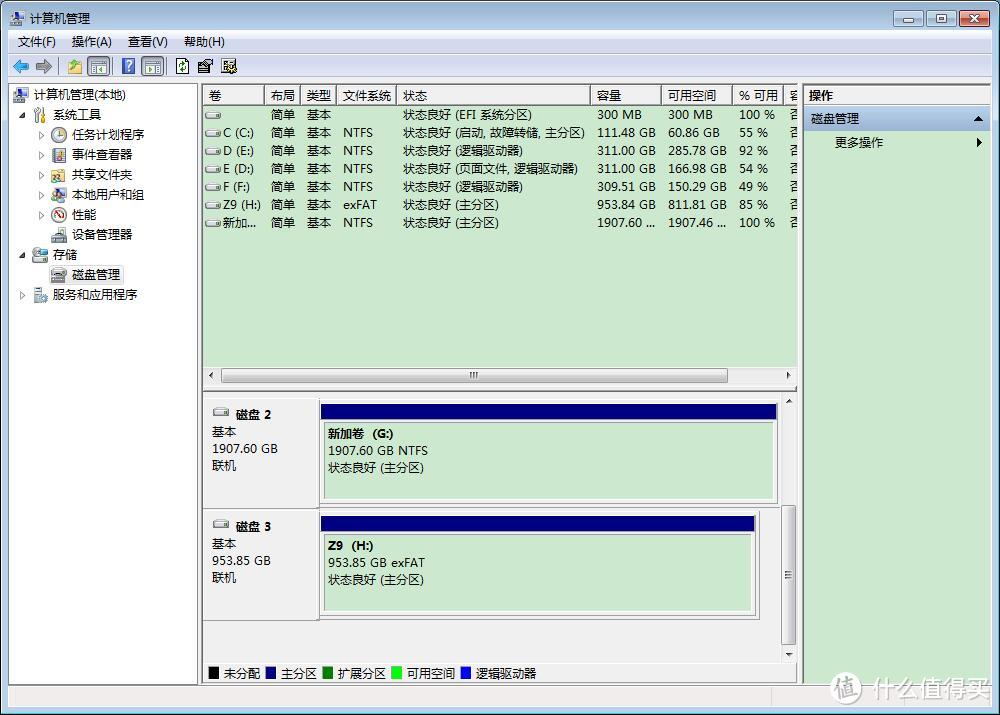Collapse the System Tools (系统工具) arrow

click(22, 115)
